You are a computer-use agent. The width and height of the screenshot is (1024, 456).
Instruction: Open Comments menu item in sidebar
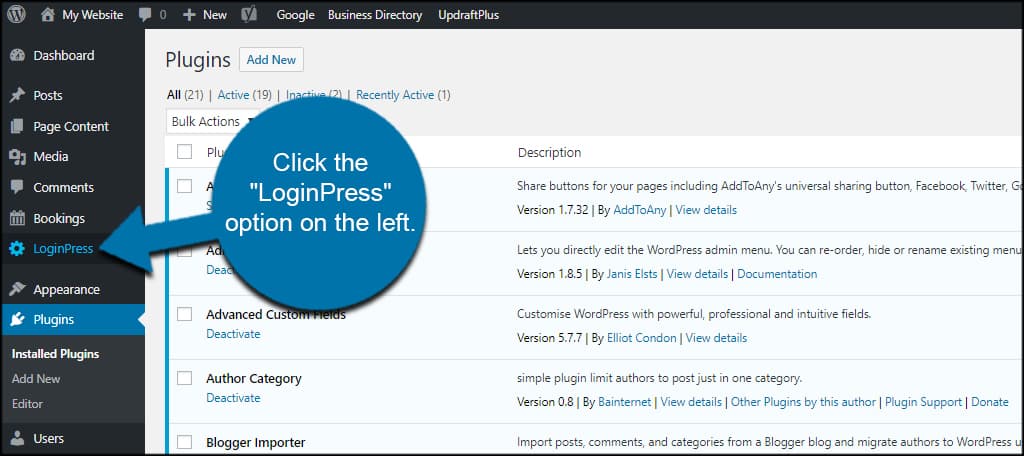tap(64, 187)
